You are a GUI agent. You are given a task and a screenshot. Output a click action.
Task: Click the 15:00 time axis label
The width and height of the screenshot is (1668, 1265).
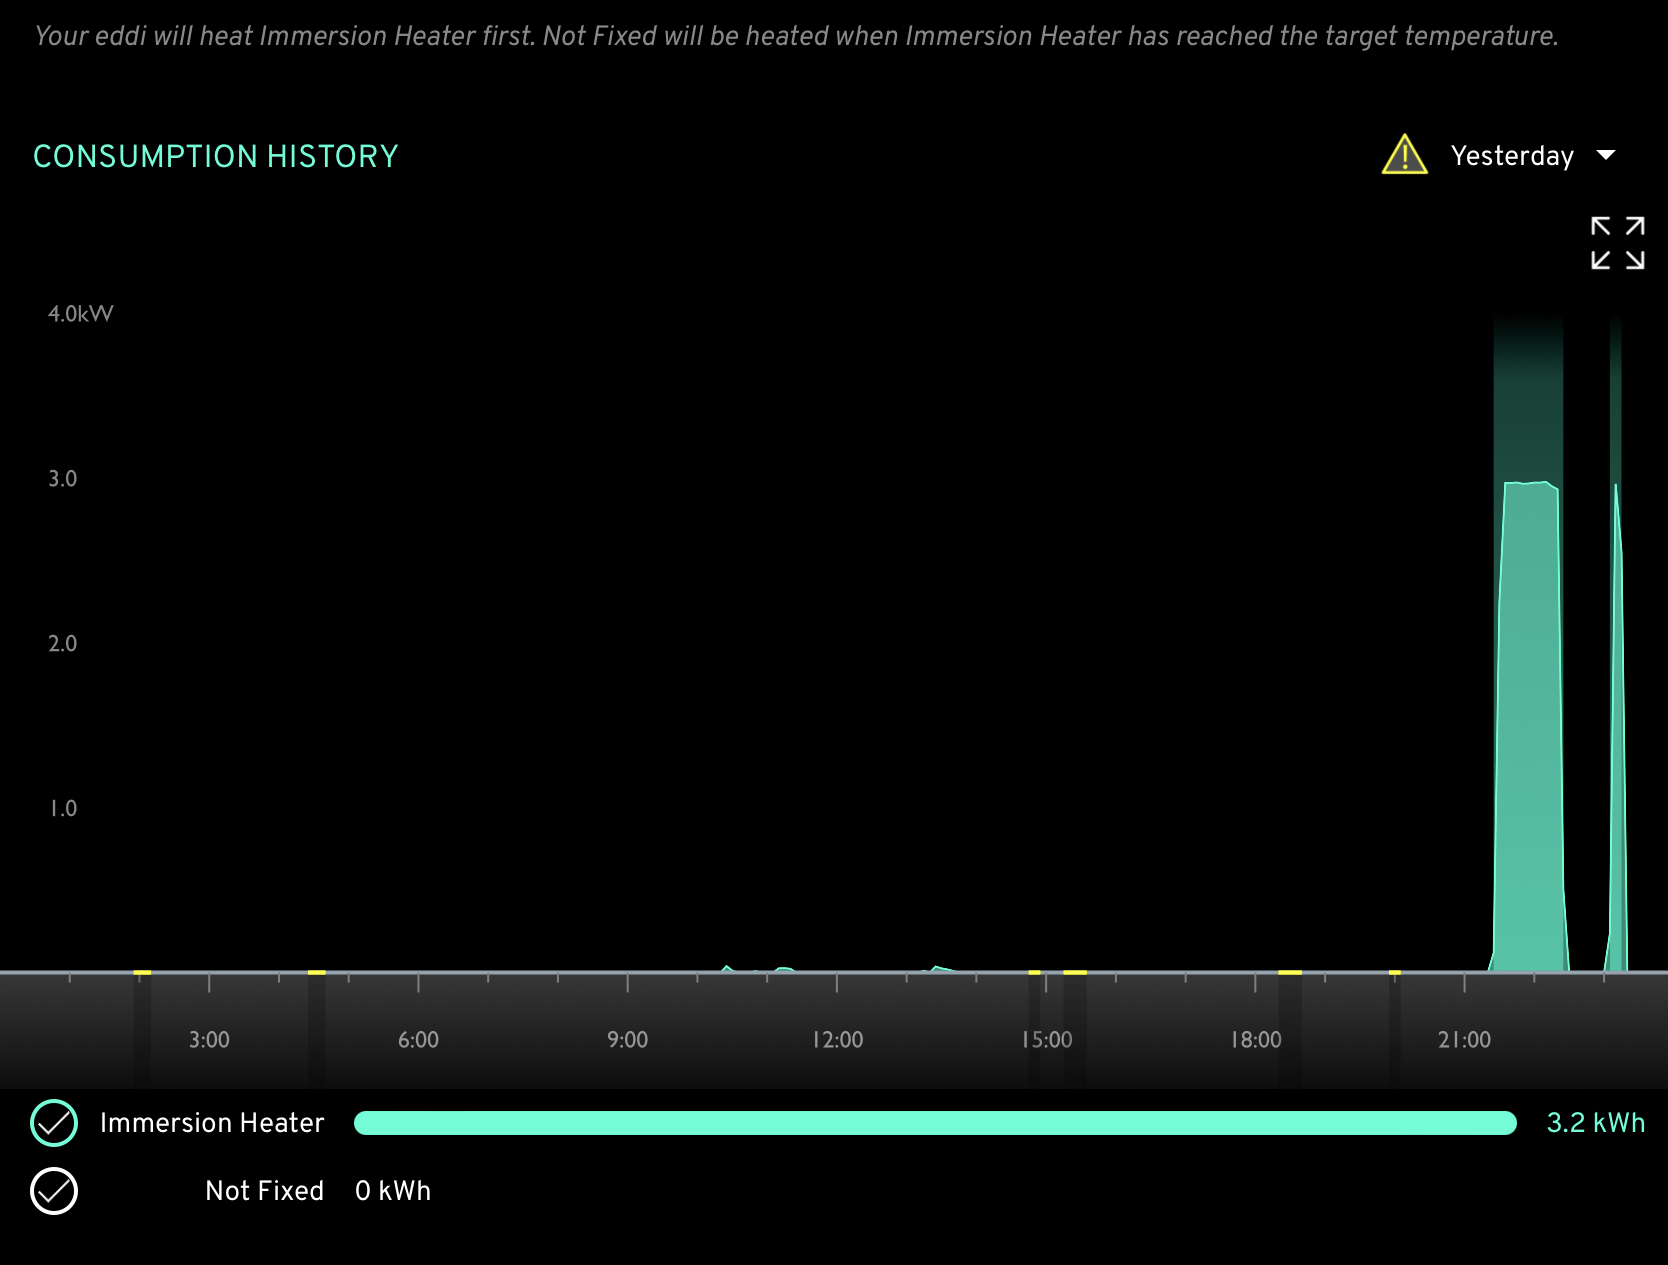pyautogui.click(x=1046, y=1040)
